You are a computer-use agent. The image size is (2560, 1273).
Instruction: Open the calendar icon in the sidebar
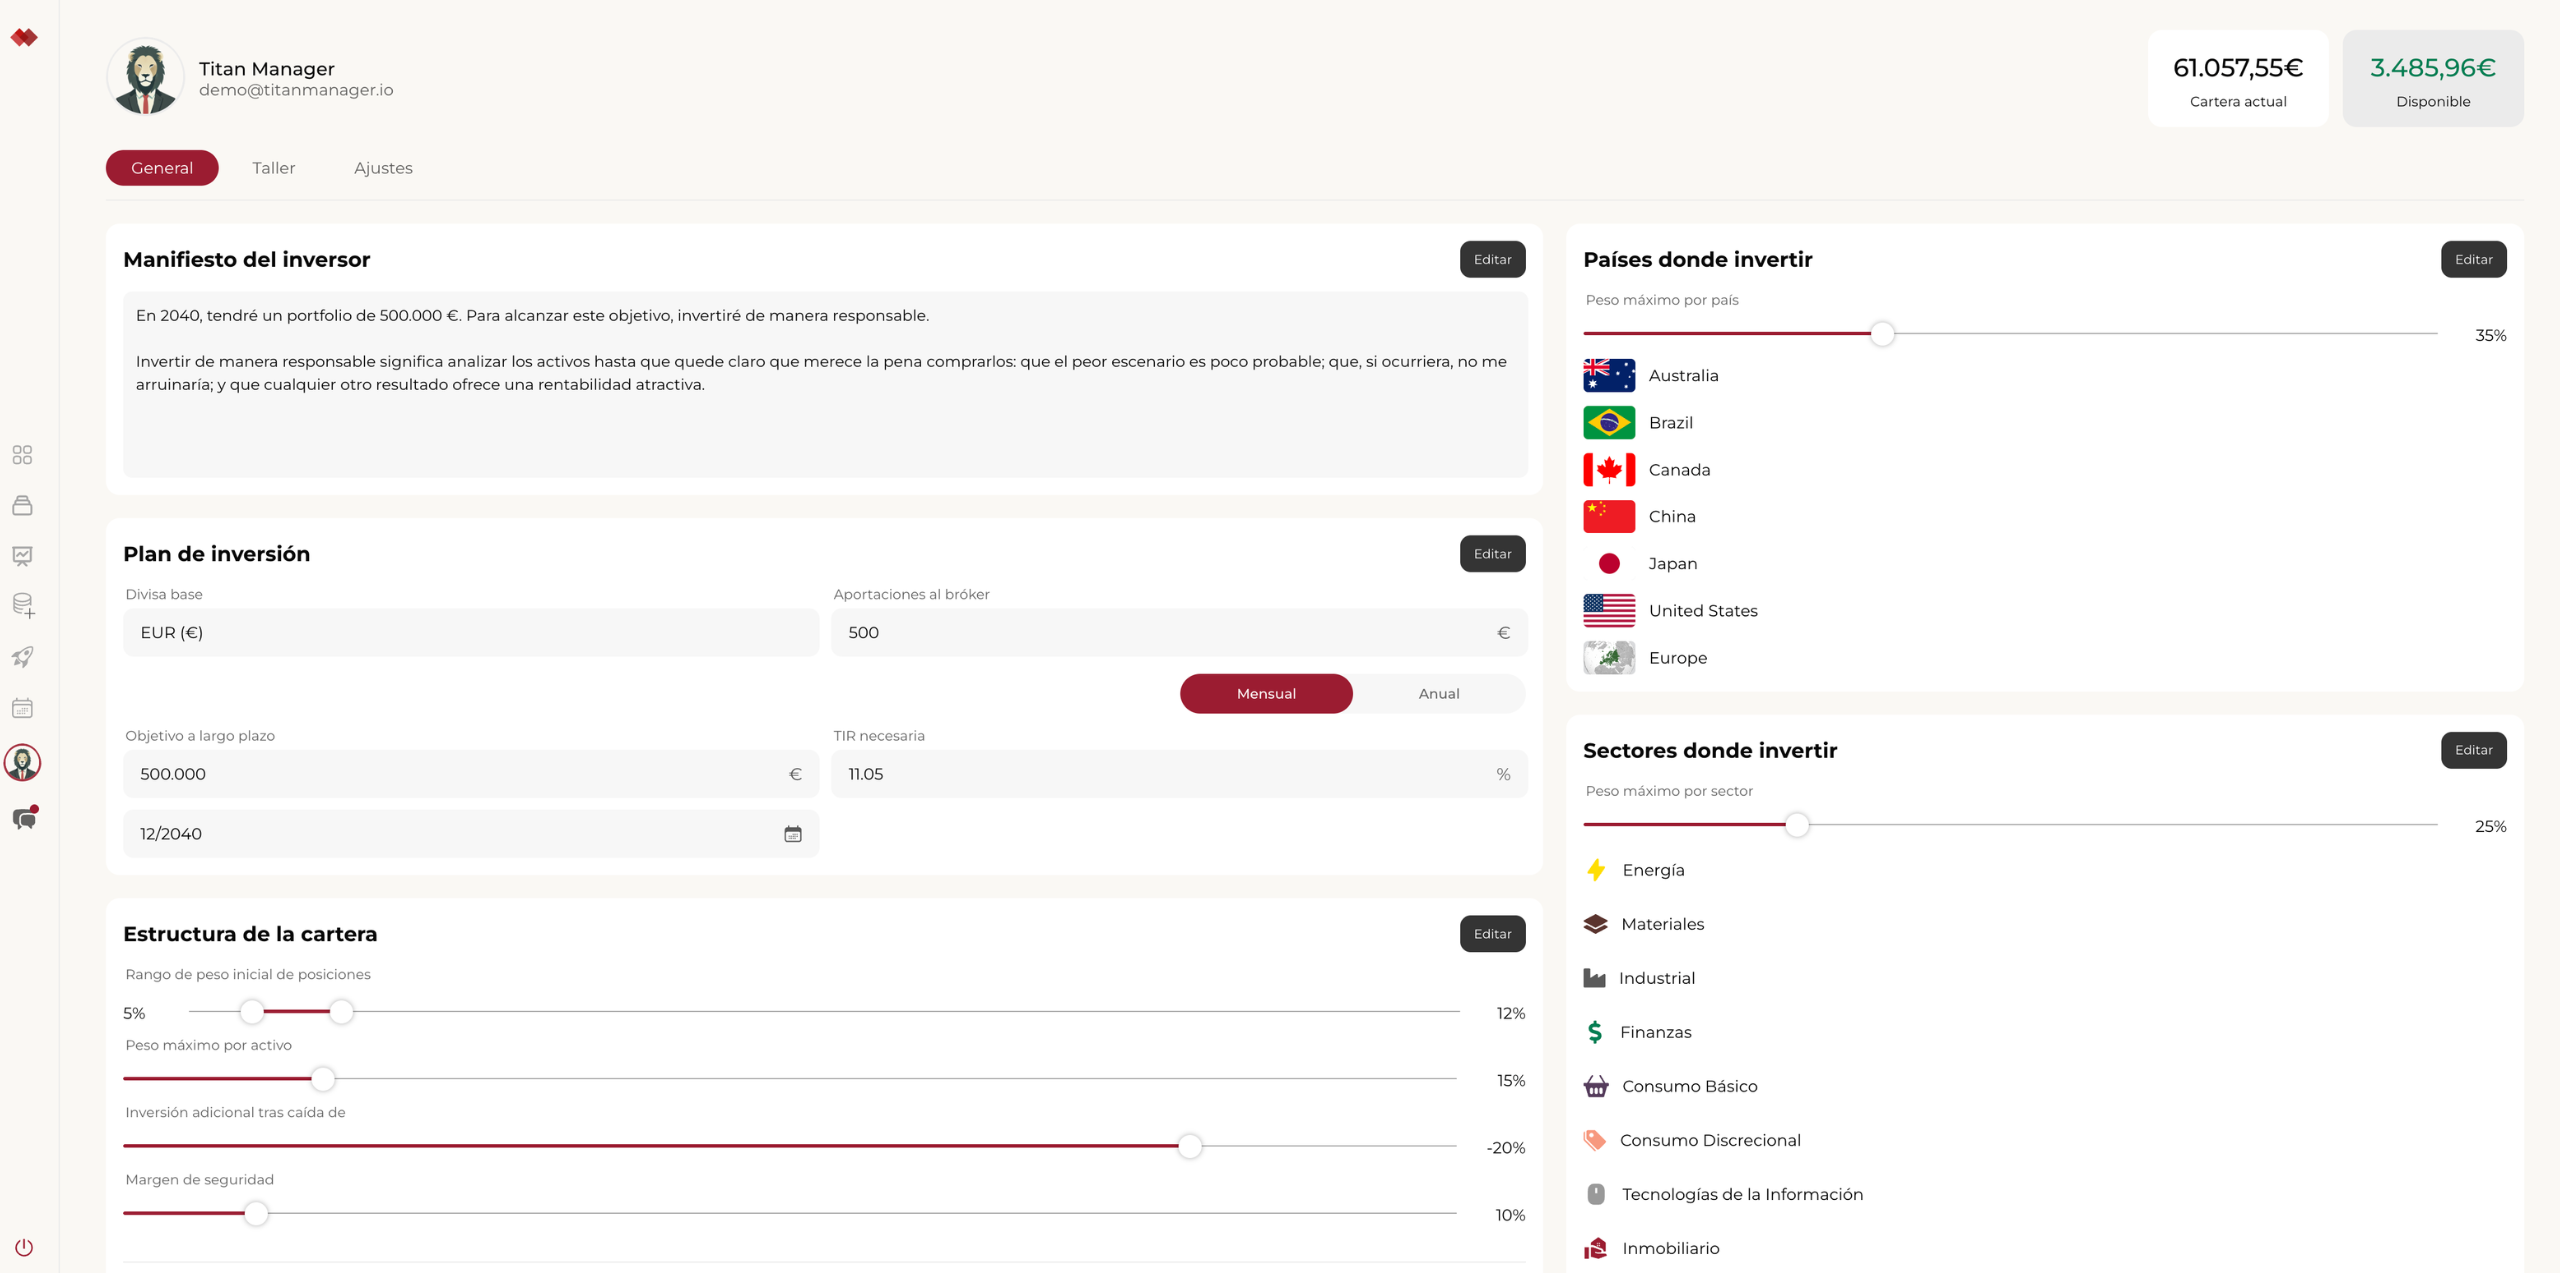(x=22, y=708)
